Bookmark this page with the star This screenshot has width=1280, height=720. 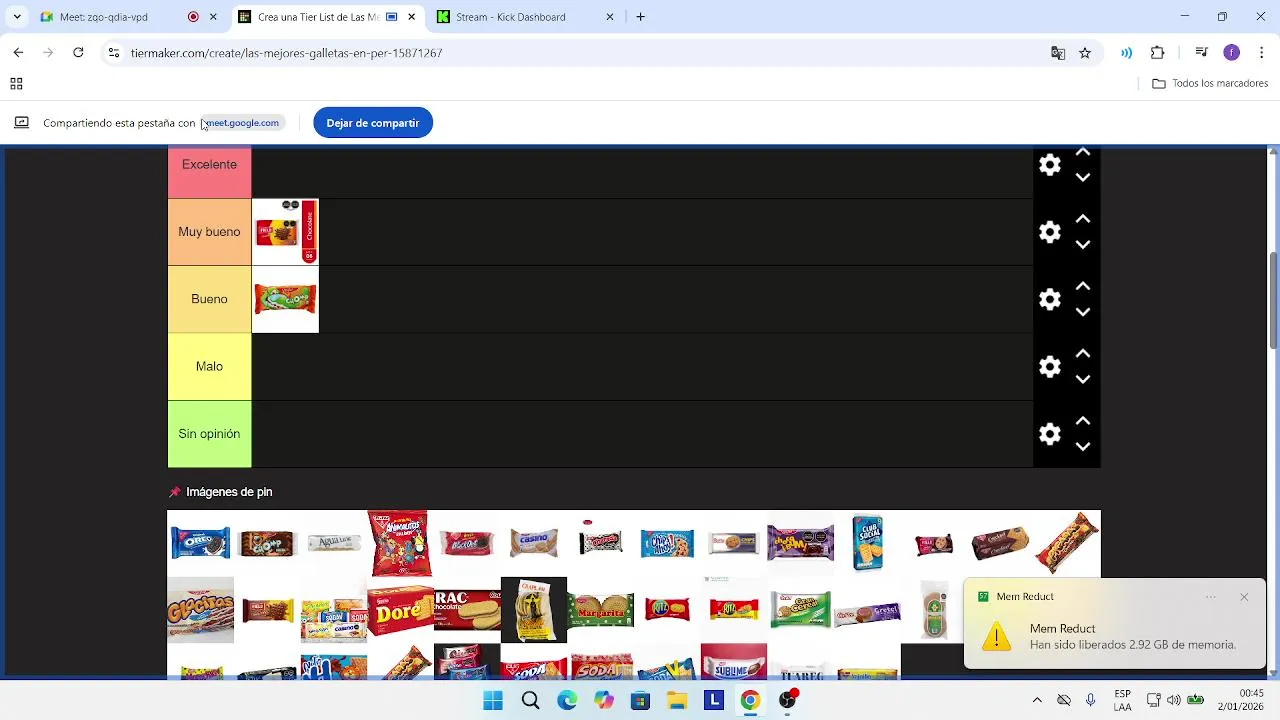tap(1085, 53)
